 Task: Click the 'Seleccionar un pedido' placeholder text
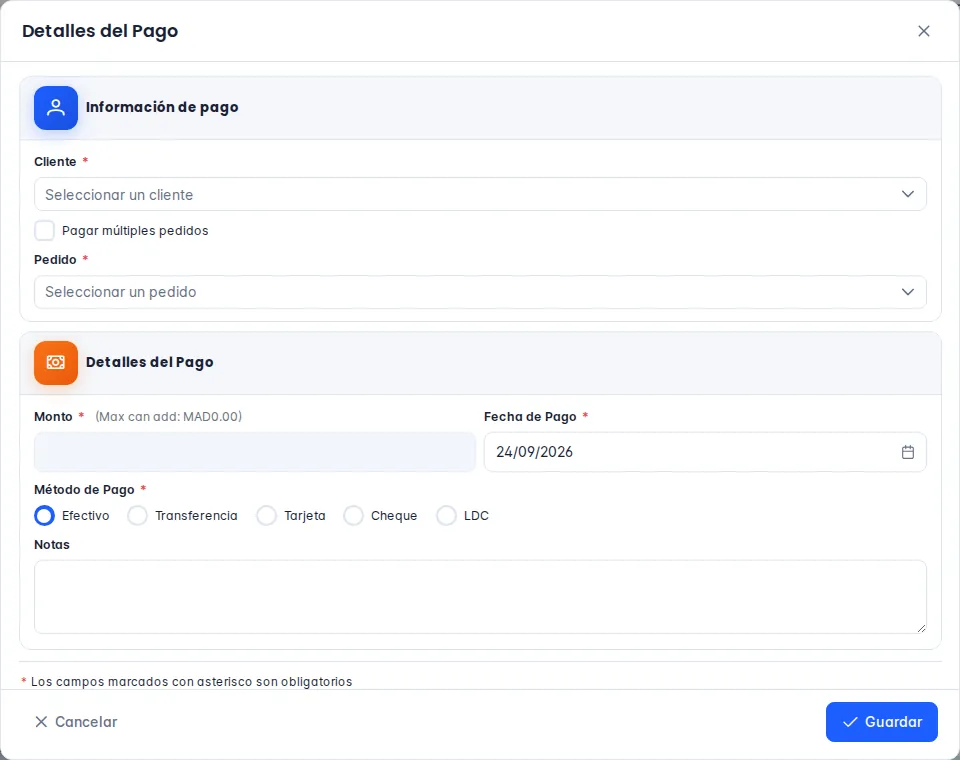coord(121,292)
